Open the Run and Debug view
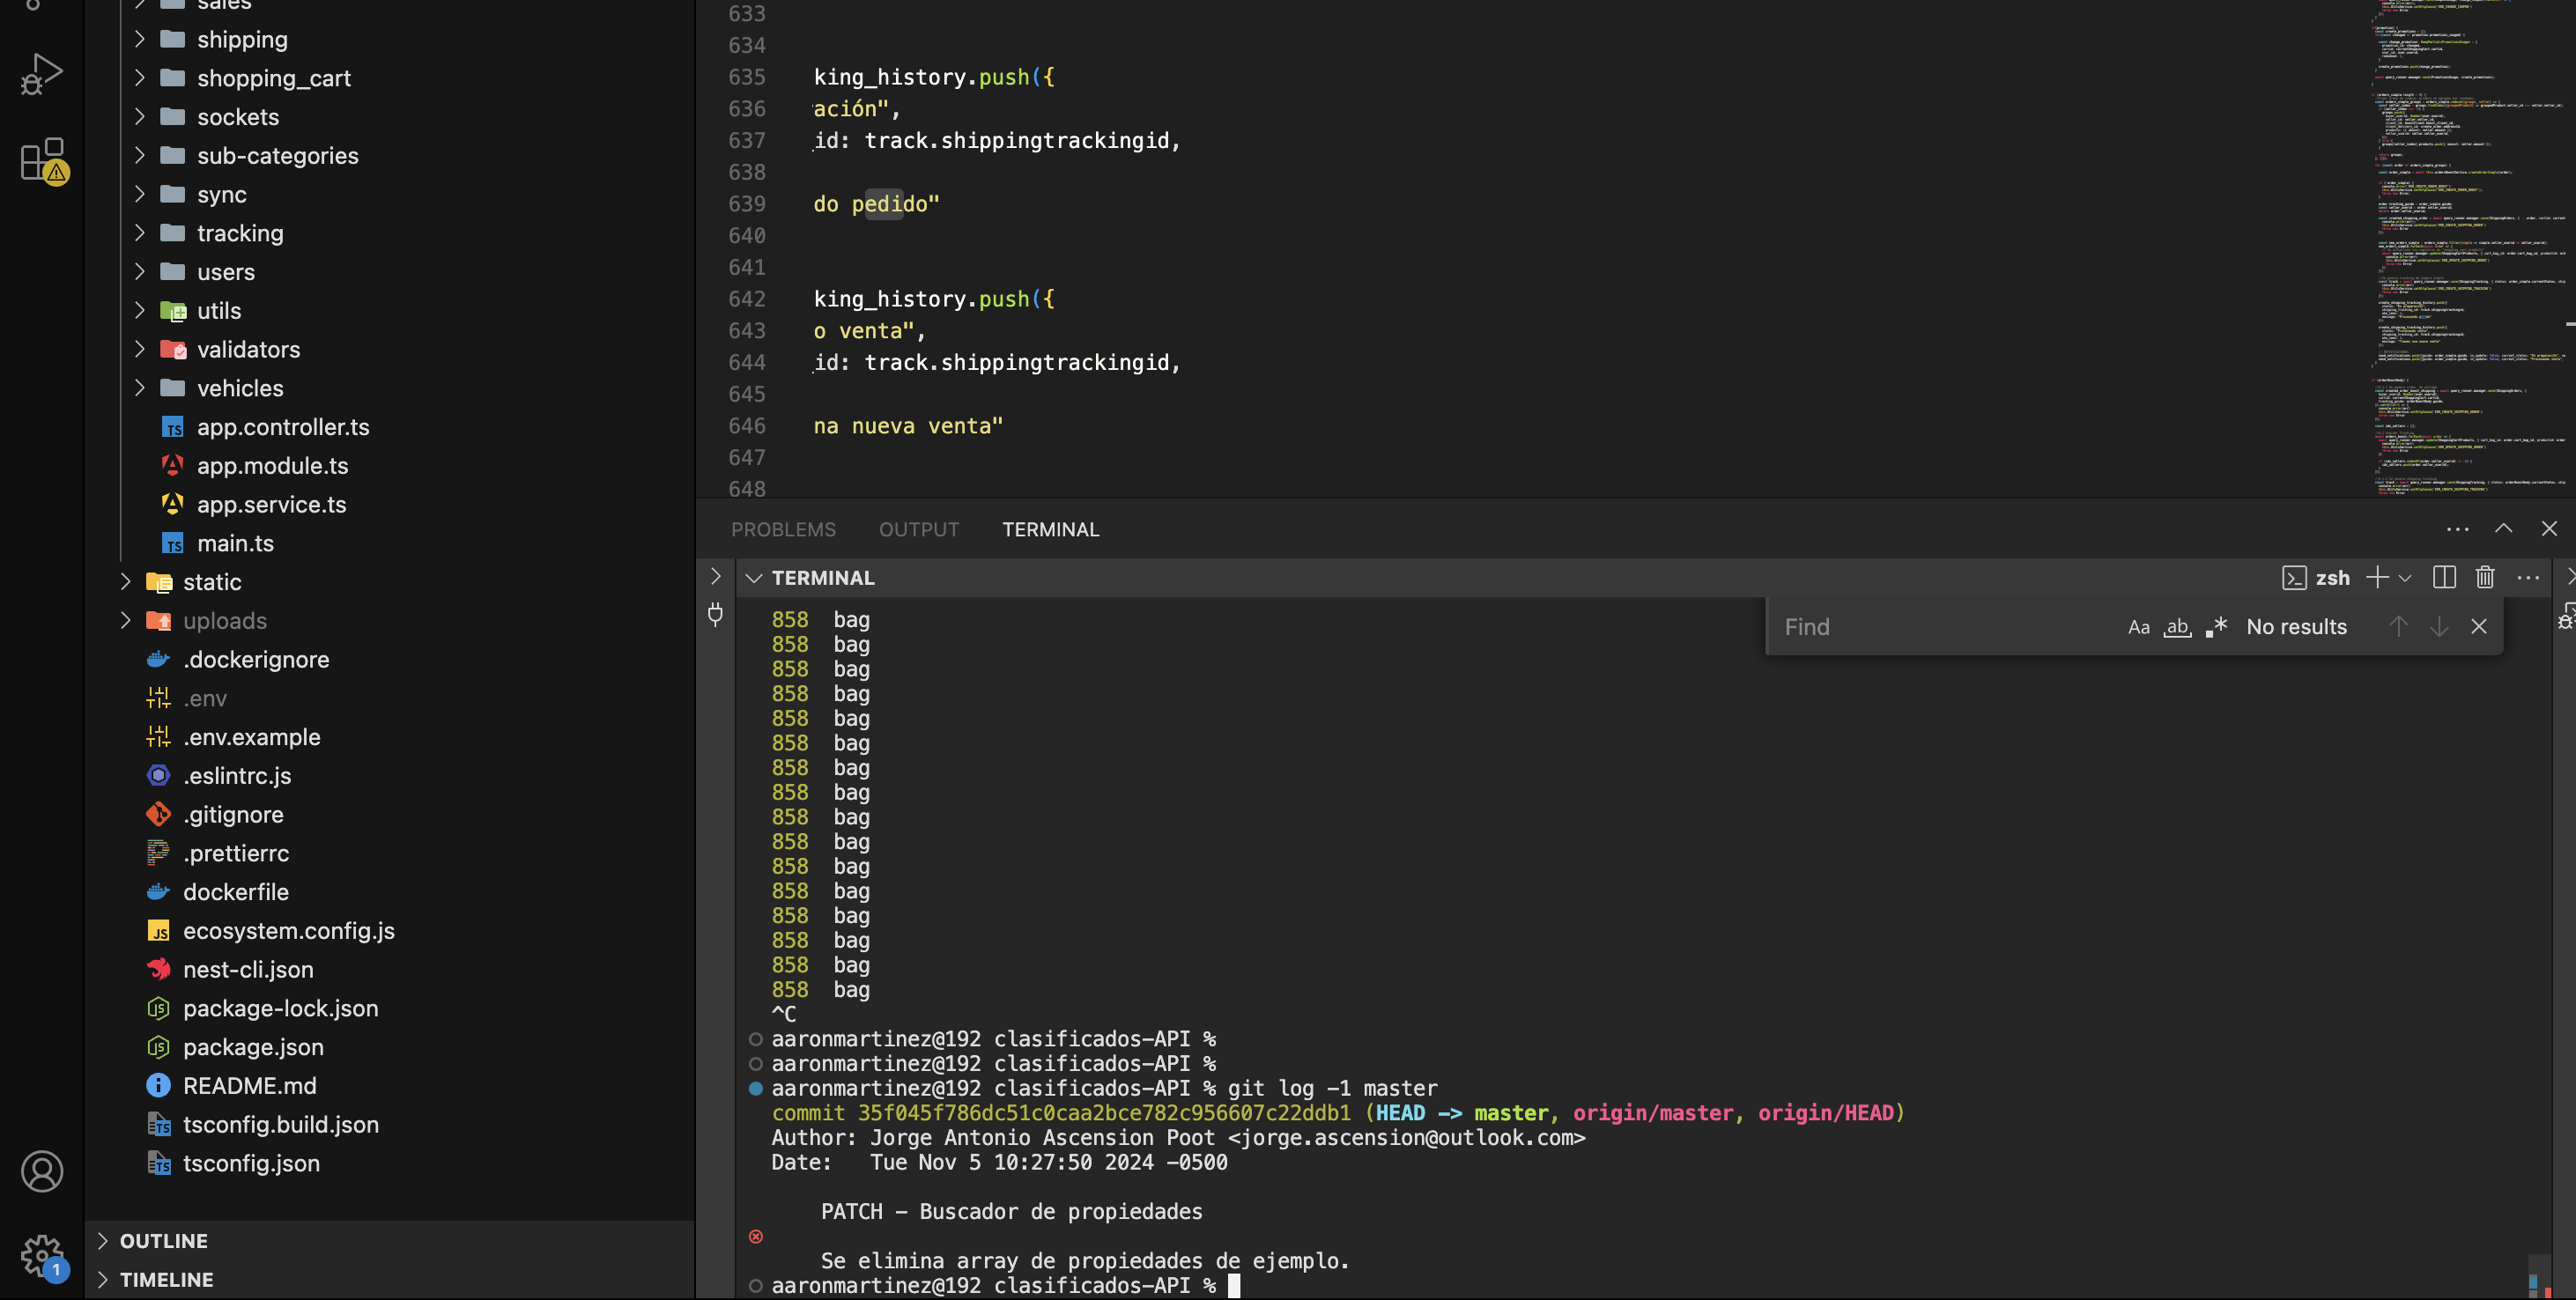 (x=41, y=74)
